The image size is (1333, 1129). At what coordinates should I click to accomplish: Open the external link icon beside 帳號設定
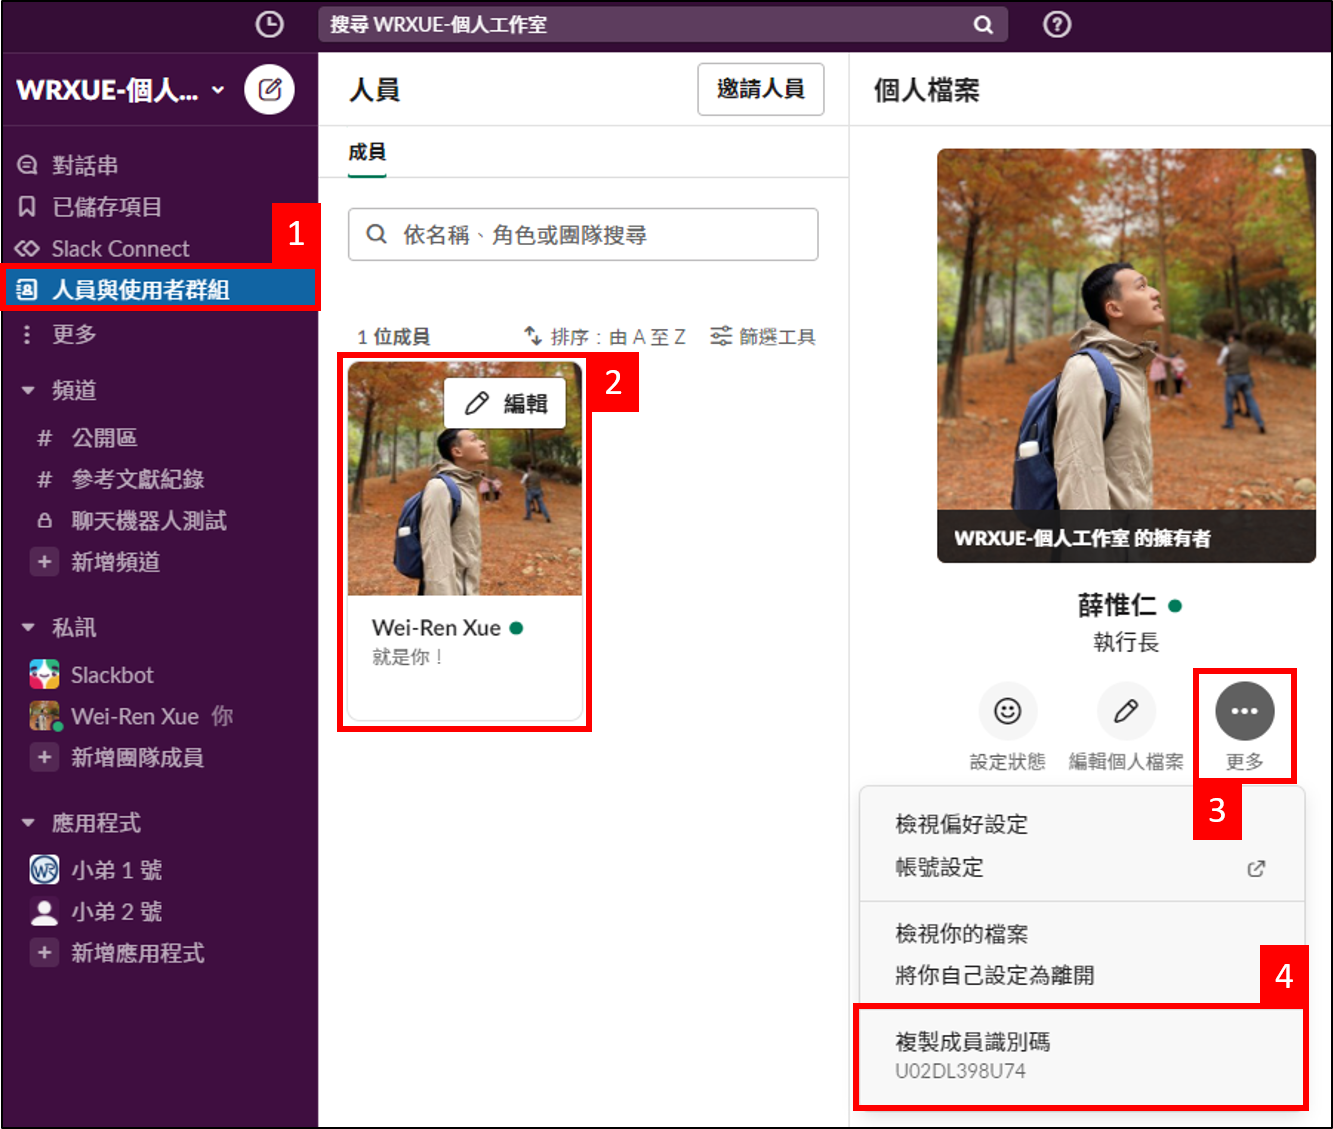click(1256, 868)
